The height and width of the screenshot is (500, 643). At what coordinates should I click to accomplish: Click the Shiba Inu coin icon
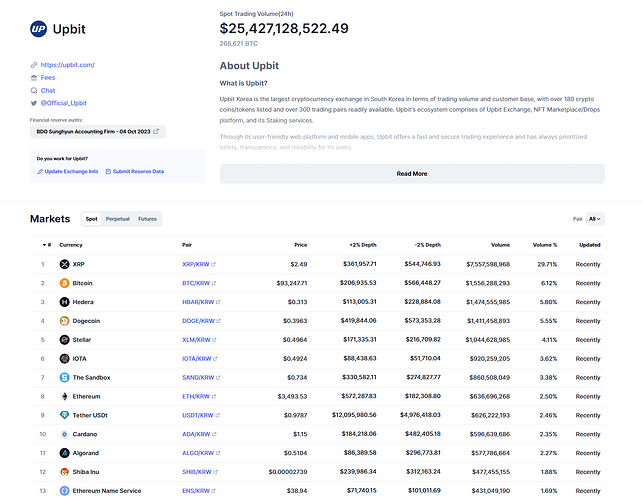point(64,472)
